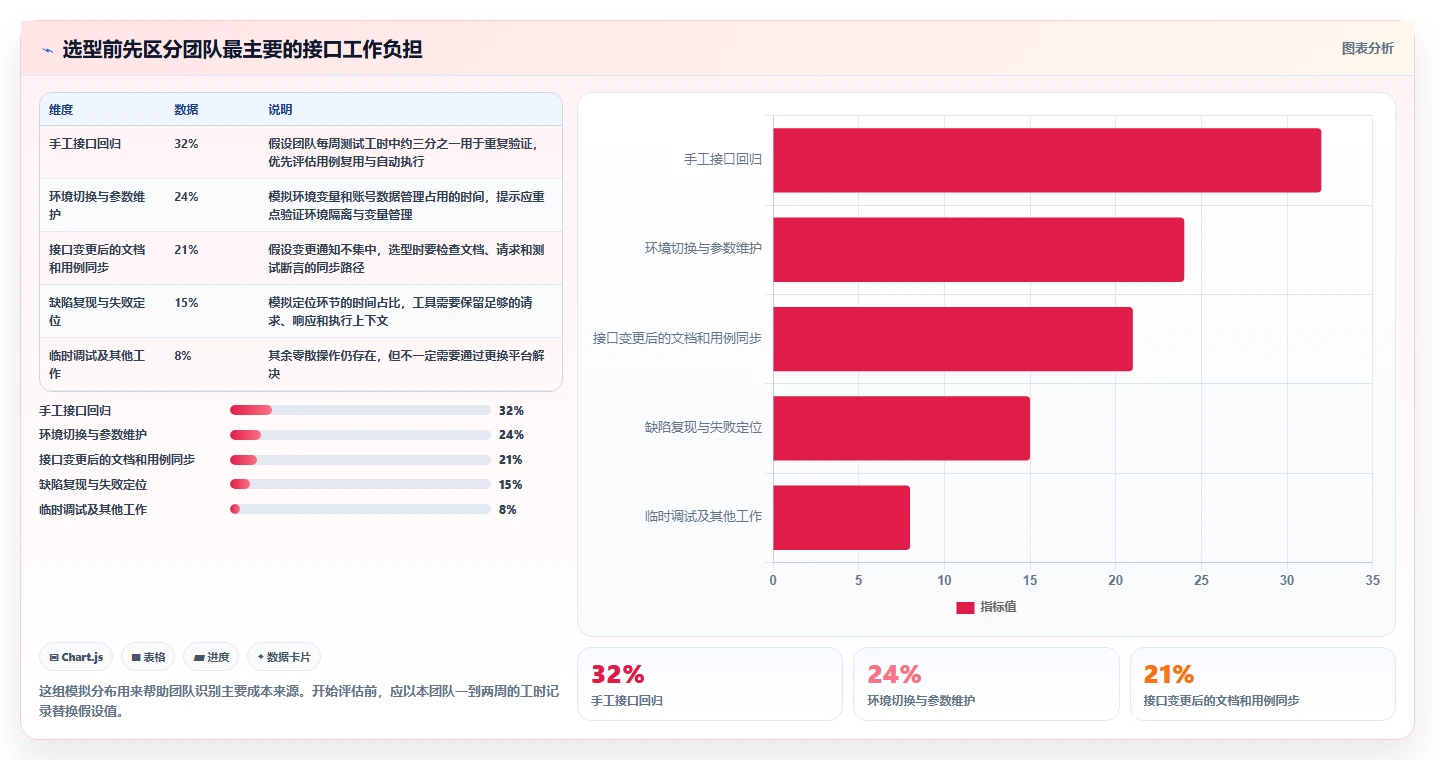Click the 手工接口回归 progress bar
Viewport: 1435px width, 760px height.
click(x=360, y=410)
